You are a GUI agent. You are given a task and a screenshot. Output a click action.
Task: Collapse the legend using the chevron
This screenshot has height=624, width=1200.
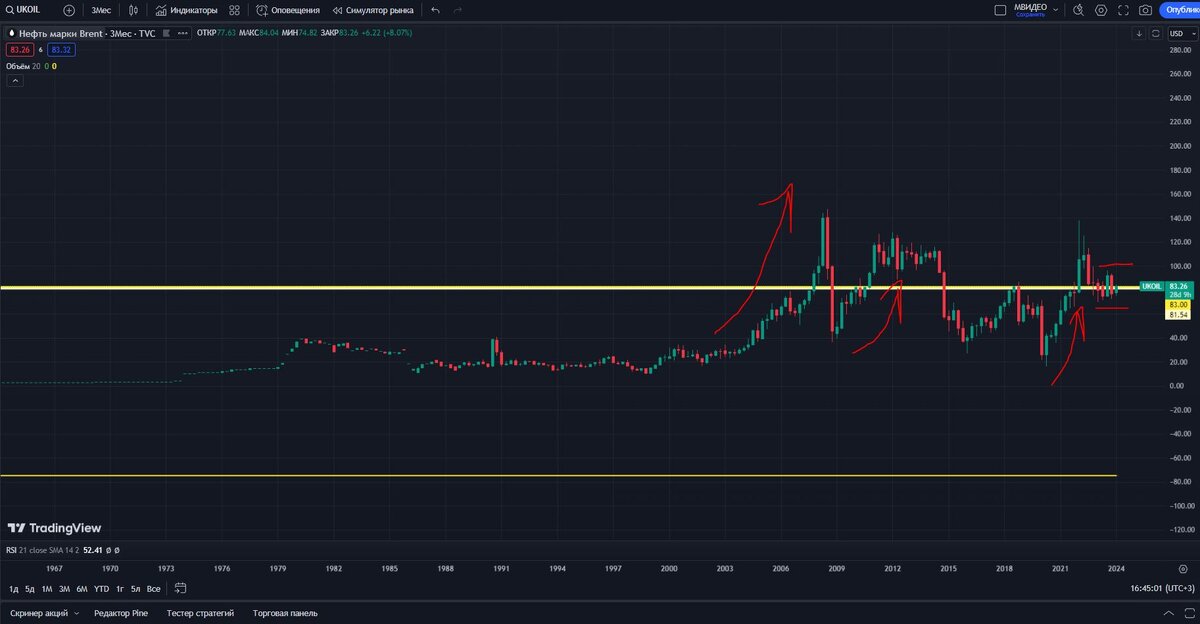click(x=14, y=79)
